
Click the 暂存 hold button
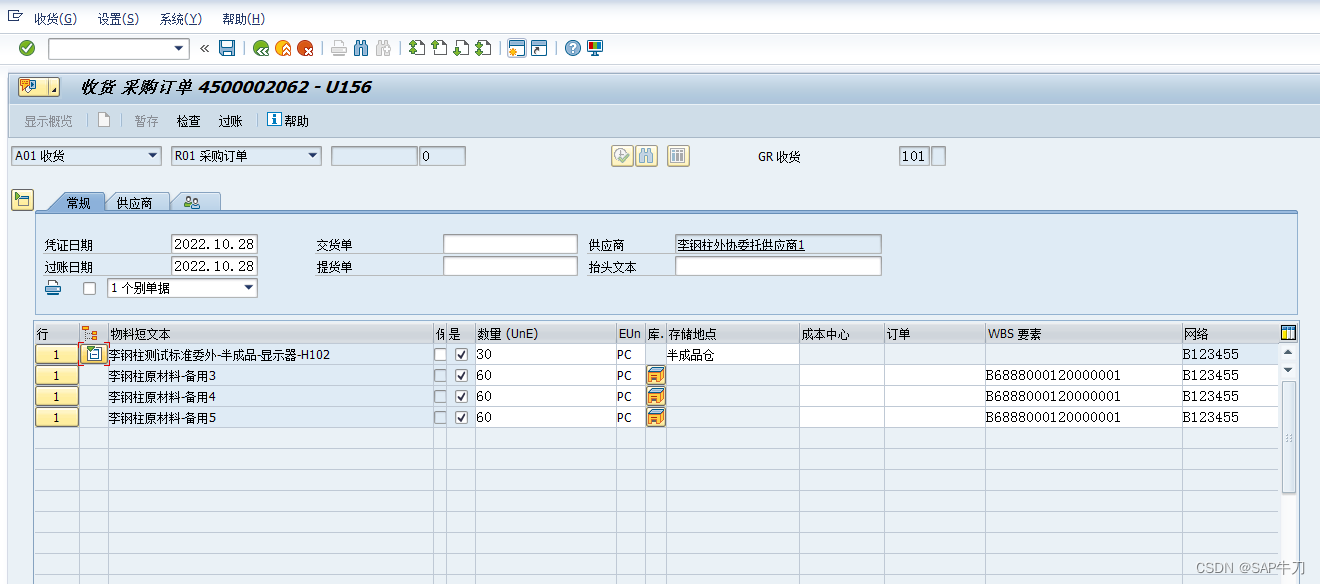146,121
